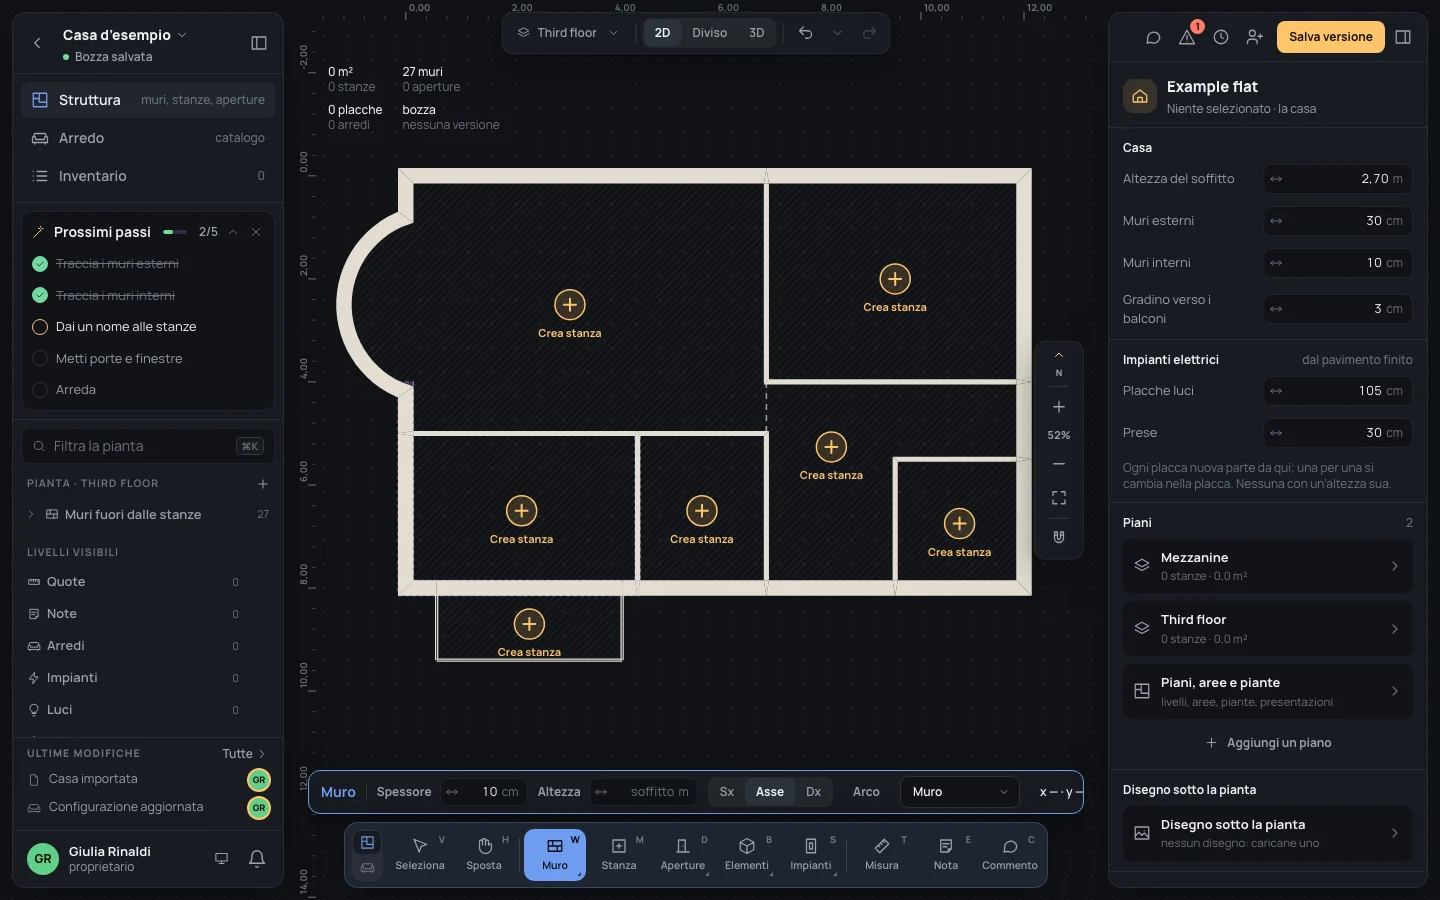Select the Misura measuring tool
Image resolution: width=1440 pixels, height=900 pixels.
pos(882,855)
